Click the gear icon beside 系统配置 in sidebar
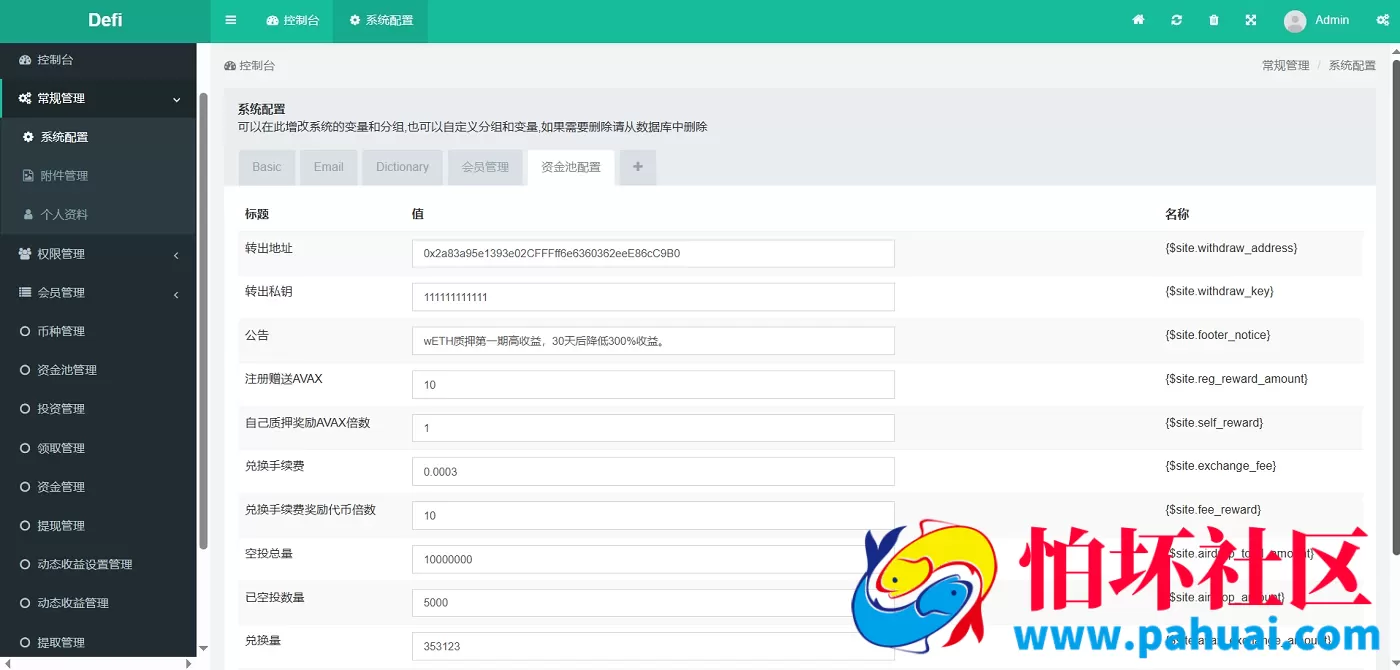Screen dimensions: 1400x670 [x=28, y=137]
